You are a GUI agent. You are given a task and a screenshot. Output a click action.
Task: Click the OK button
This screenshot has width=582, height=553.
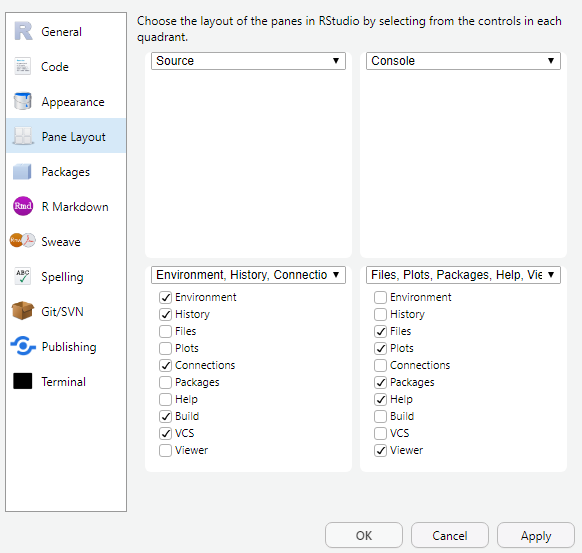[x=364, y=536]
